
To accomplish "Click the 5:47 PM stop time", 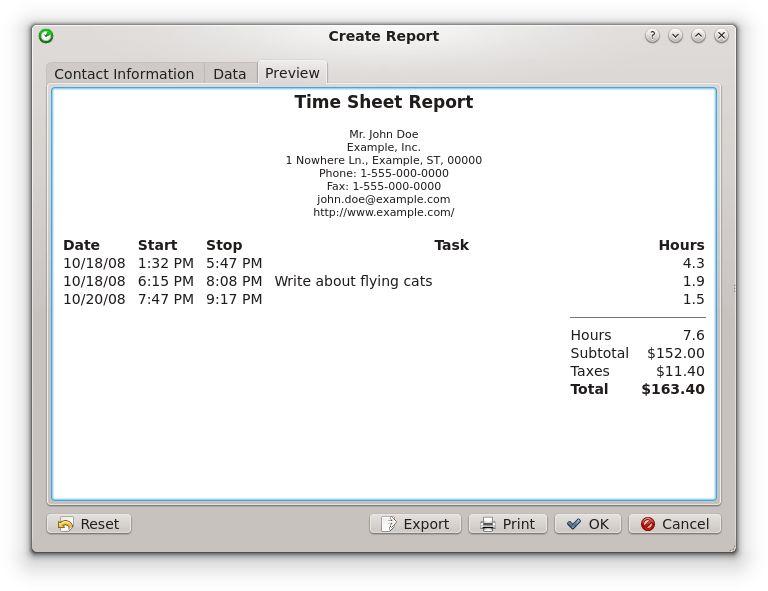I will [234, 263].
